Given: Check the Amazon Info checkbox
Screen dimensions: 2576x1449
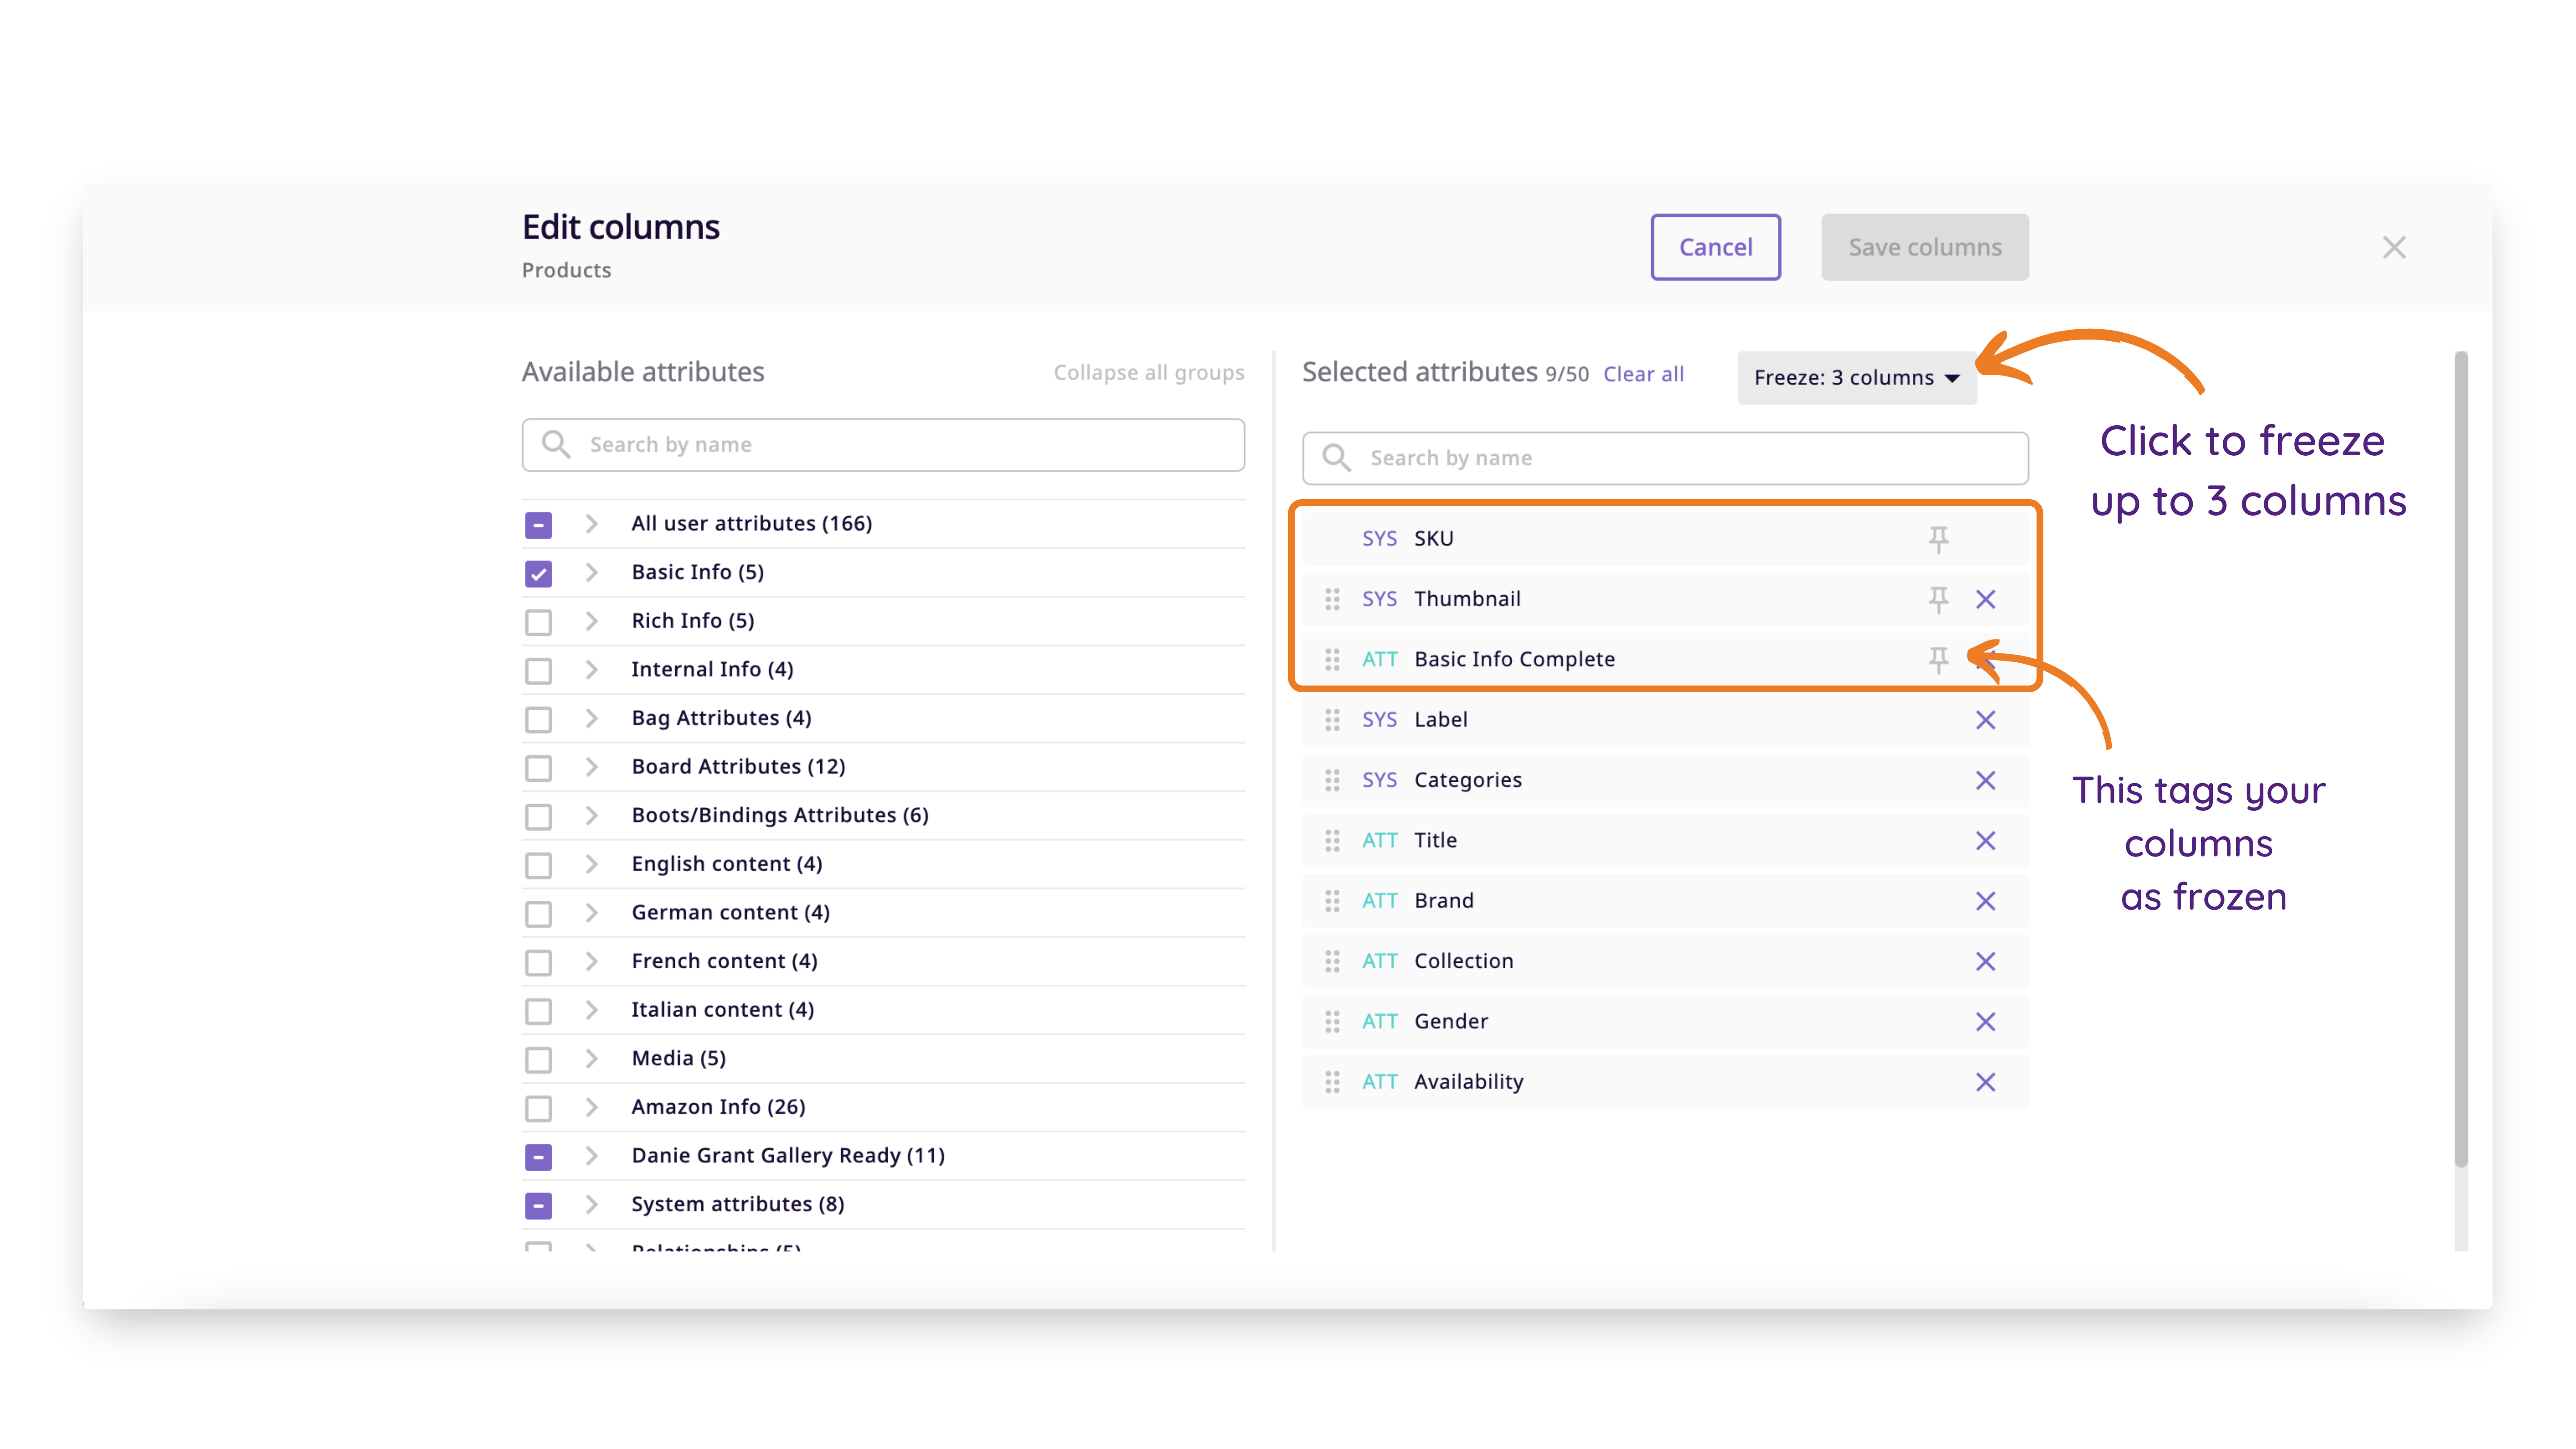Looking at the screenshot, I should 538,1108.
